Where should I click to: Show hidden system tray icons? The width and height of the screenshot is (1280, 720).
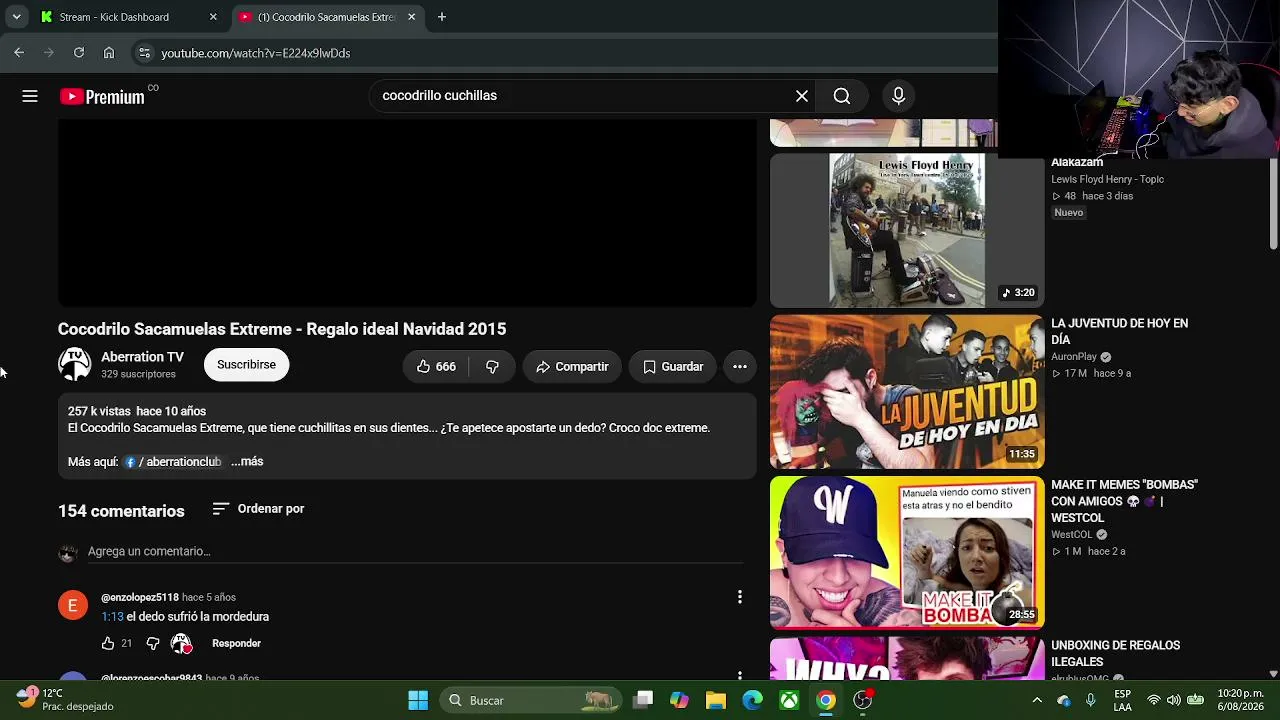[1037, 700]
